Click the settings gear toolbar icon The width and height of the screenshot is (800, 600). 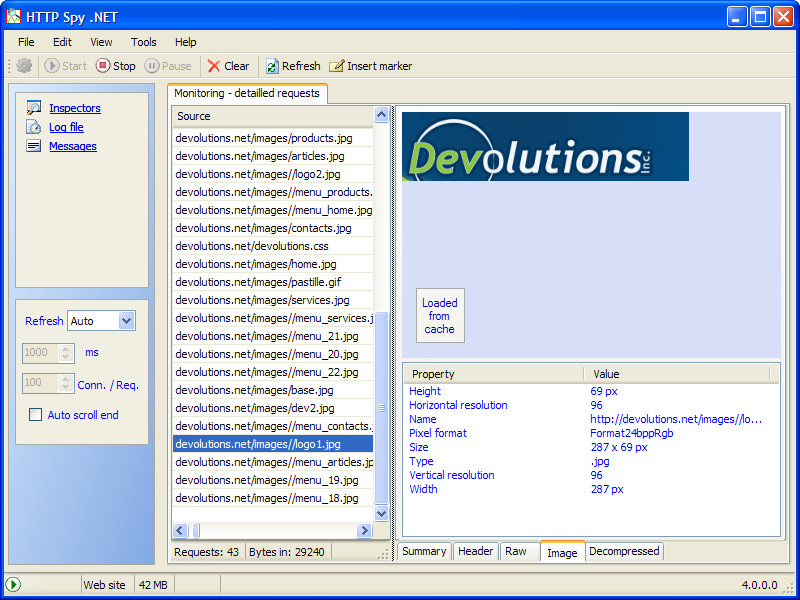pyautogui.click(x=24, y=66)
